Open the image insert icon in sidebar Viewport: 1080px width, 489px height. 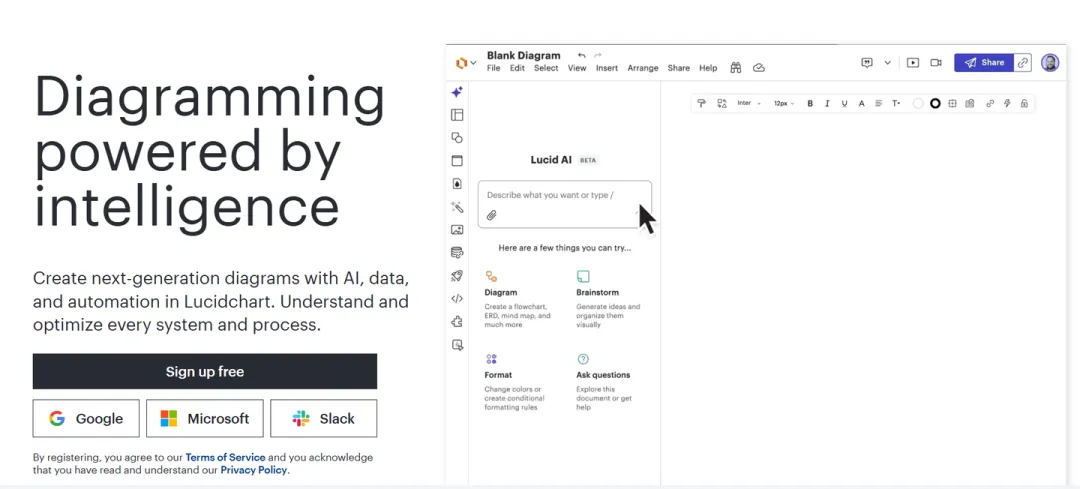point(457,230)
